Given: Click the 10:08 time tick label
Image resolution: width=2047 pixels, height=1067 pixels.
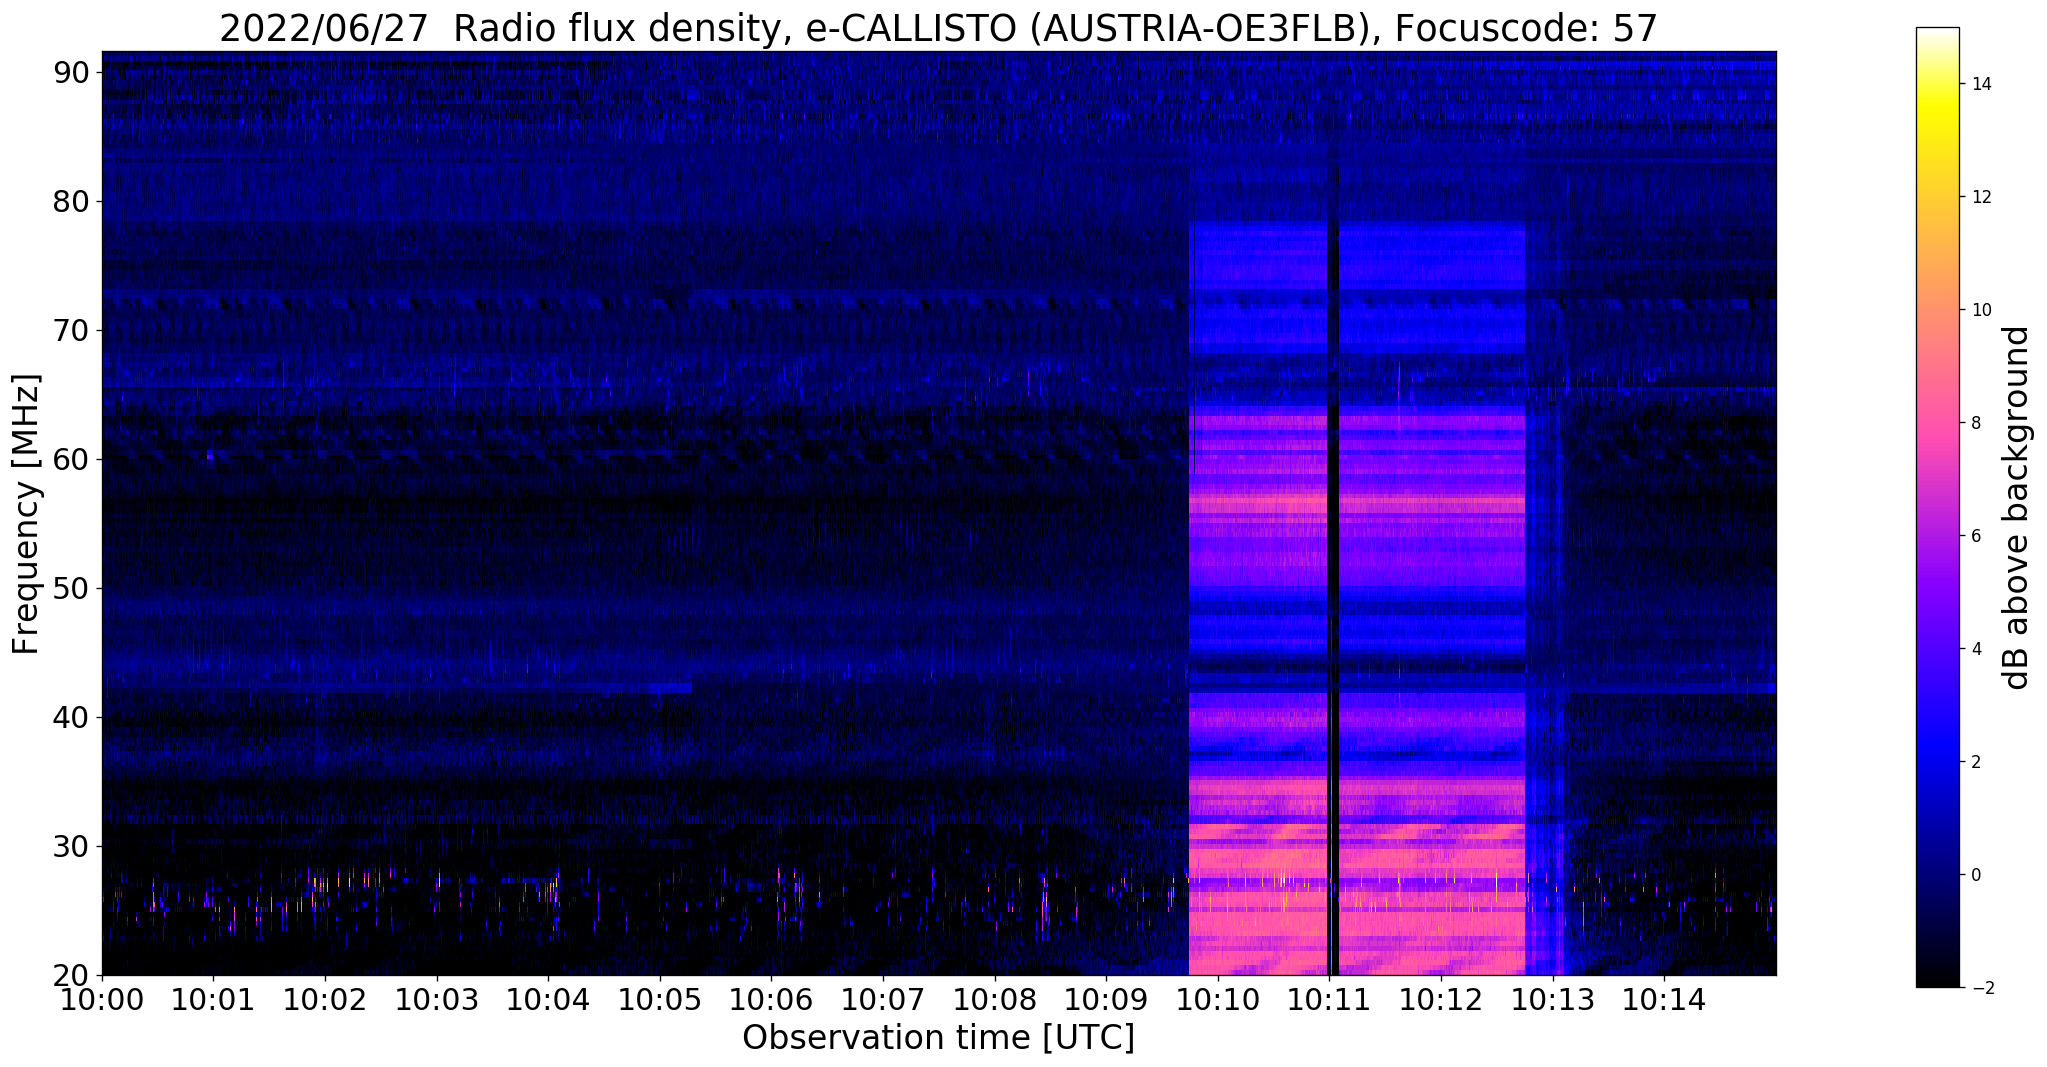Looking at the screenshot, I should pos(995,999).
